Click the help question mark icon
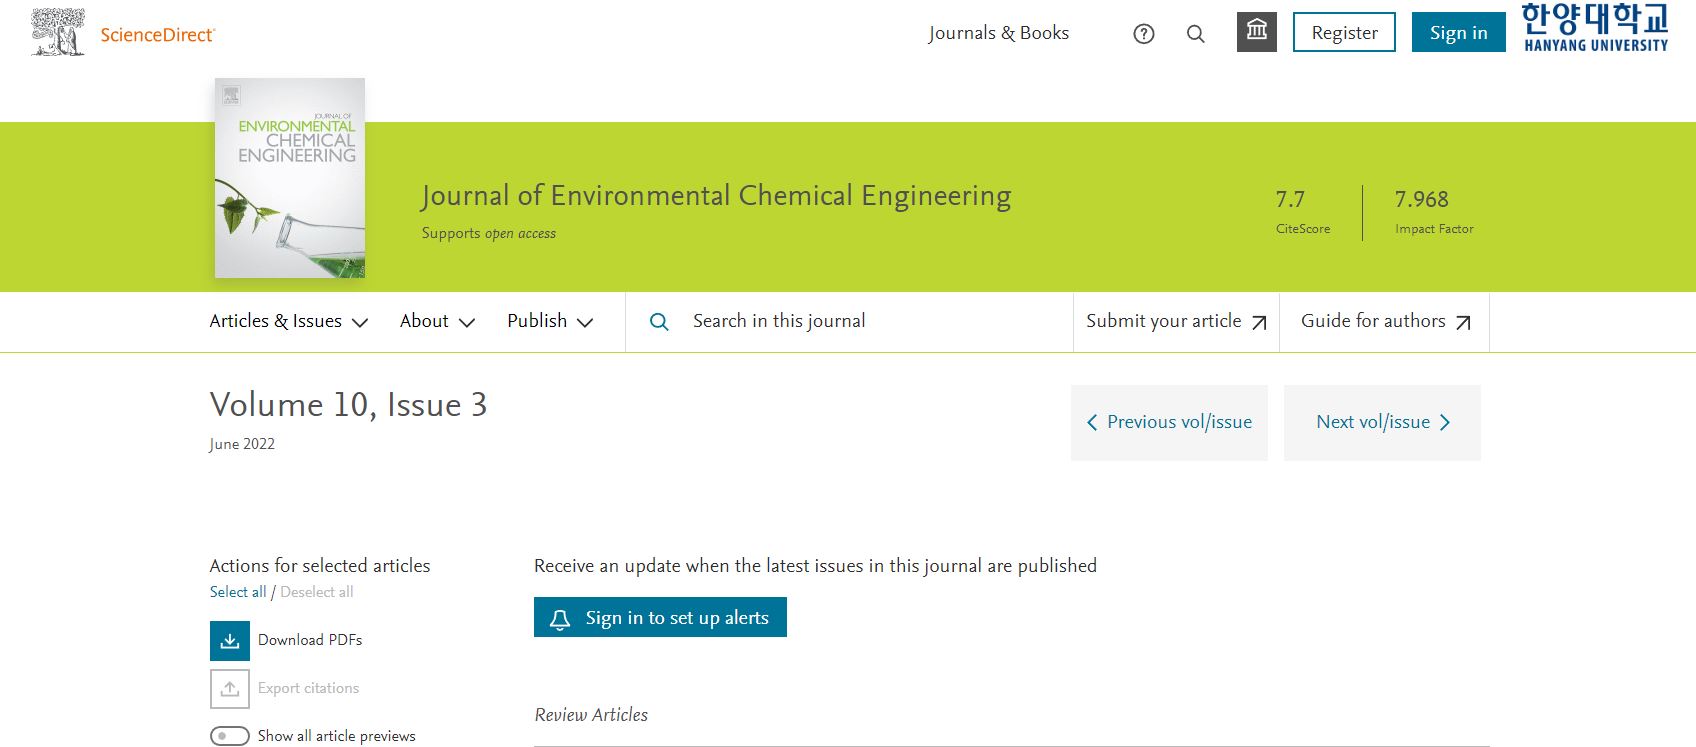The width and height of the screenshot is (1696, 747). click(x=1143, y=34)
